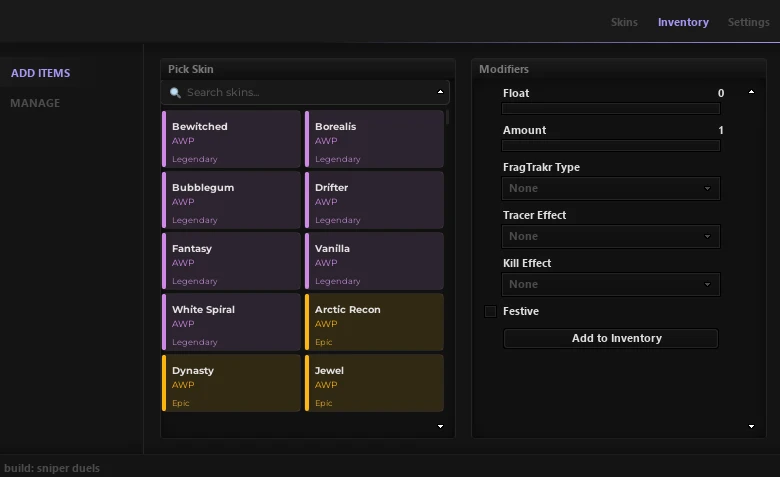The width and height of the screenshot is (780, 477).
Task: Click the skin list scroll-up arrow
Action: 440,92
